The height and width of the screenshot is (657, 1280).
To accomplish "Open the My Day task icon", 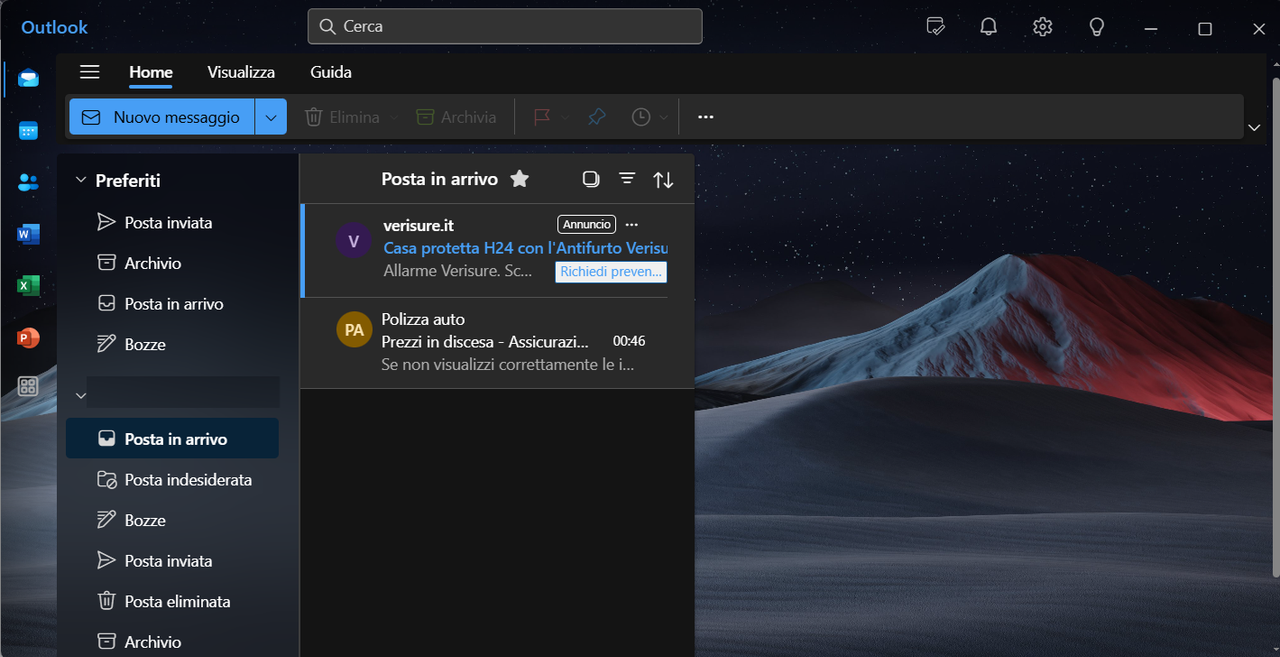I will click(935, 27).
